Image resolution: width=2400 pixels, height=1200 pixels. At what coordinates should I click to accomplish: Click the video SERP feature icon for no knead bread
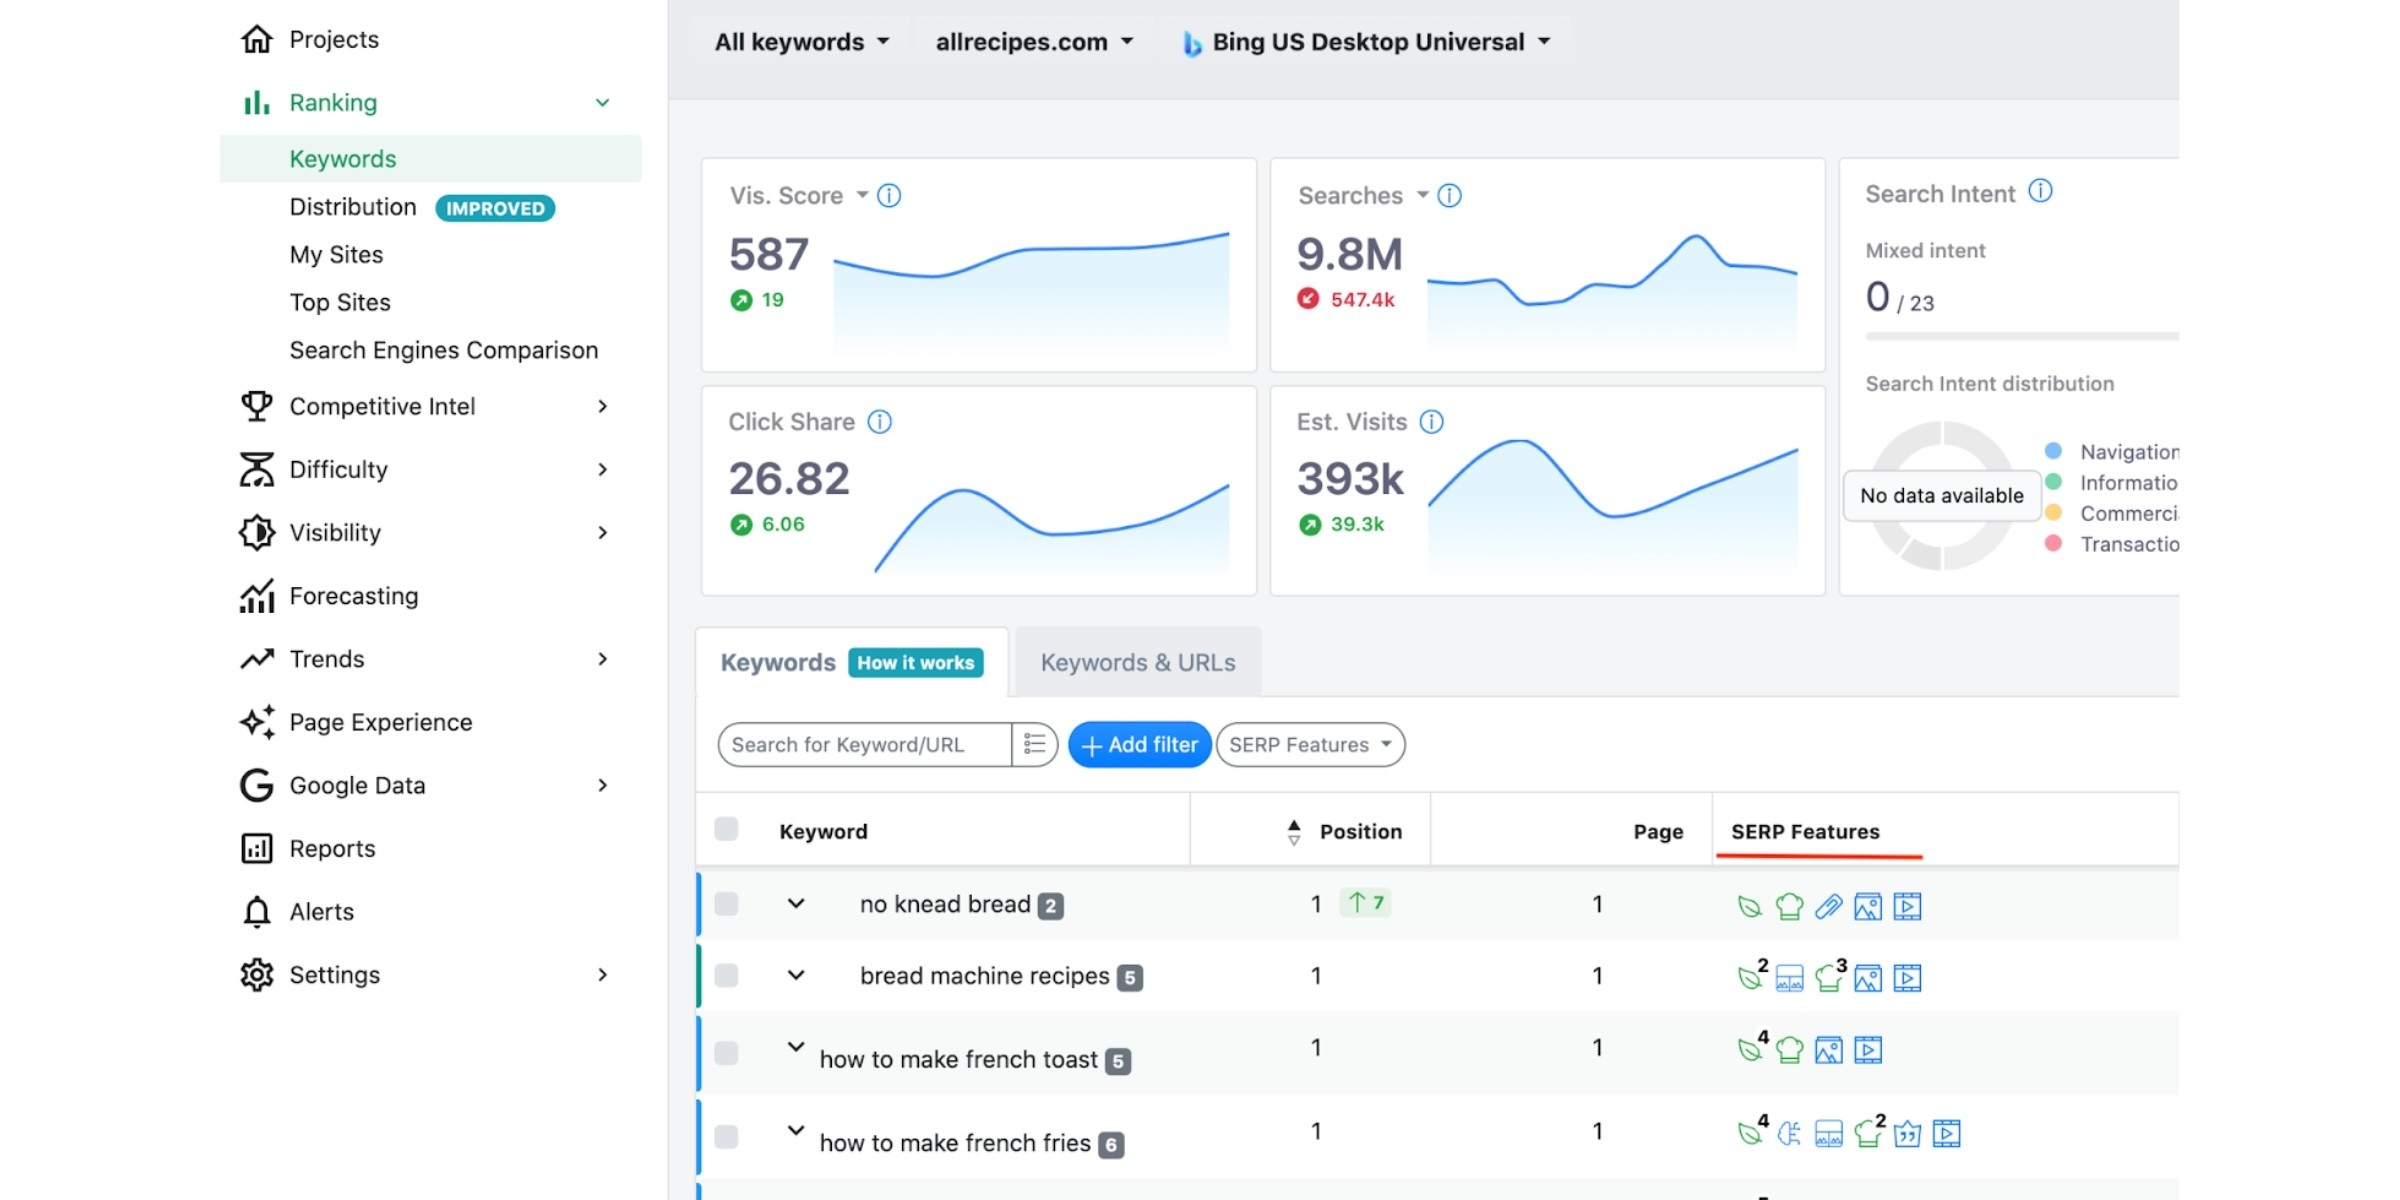[x=1907, y=906]
